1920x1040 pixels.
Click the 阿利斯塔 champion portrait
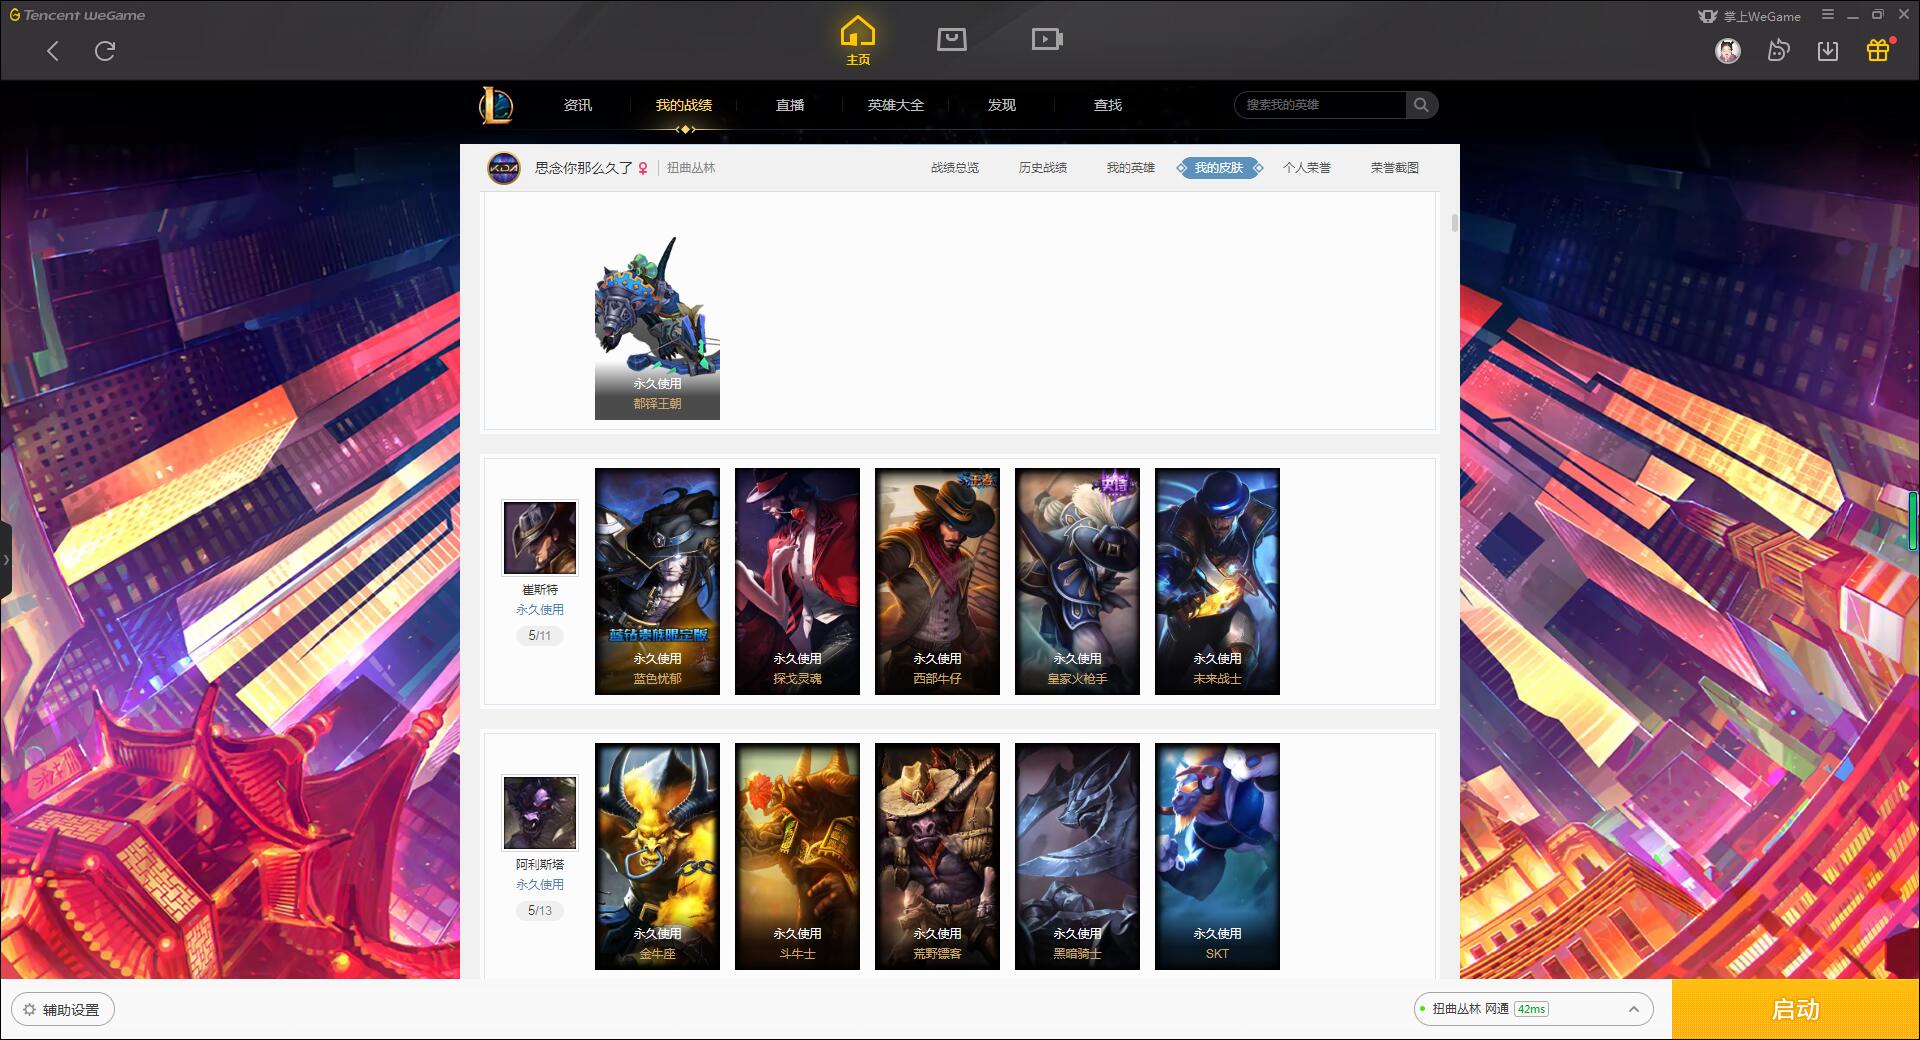[540, 813]
